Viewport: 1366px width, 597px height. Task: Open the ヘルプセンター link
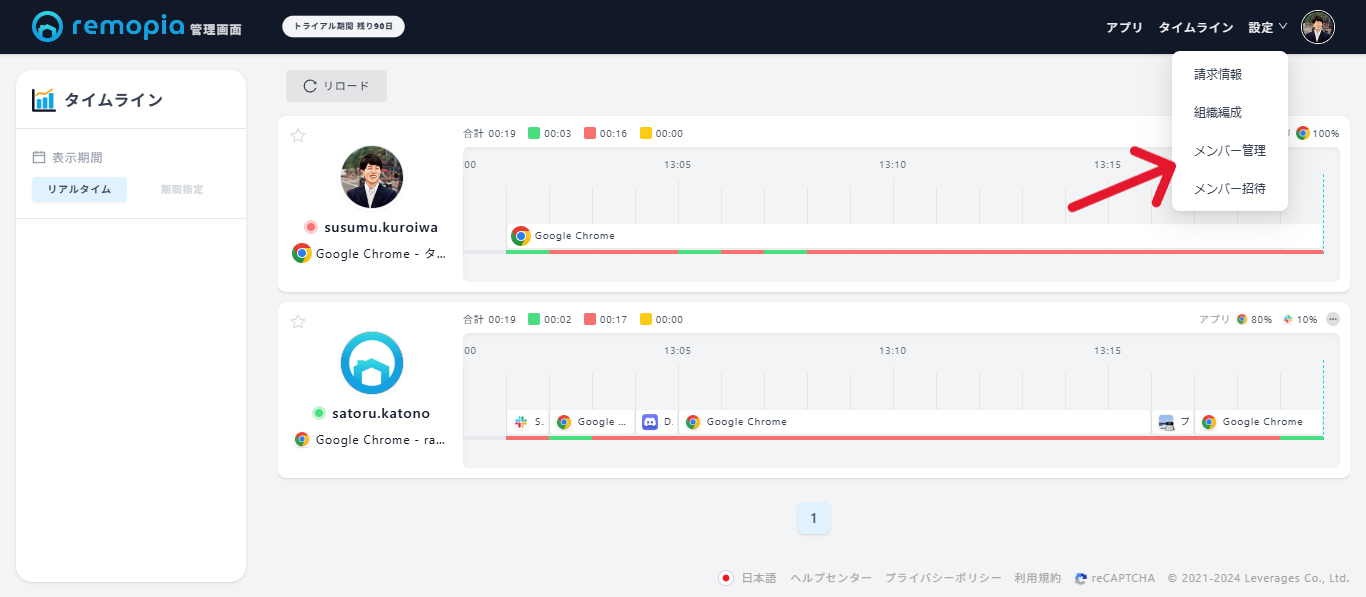click(x=831, y=578)
